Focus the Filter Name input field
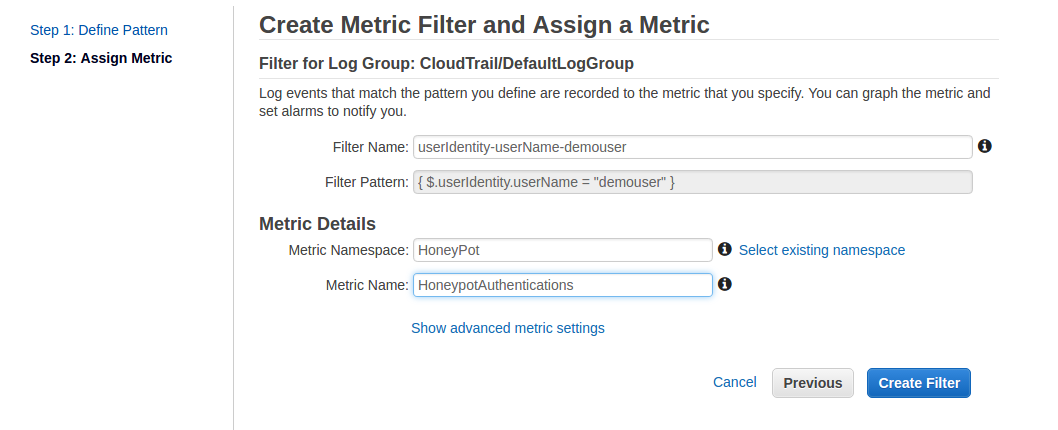1058x430 pixels. (x=692, y=147)
